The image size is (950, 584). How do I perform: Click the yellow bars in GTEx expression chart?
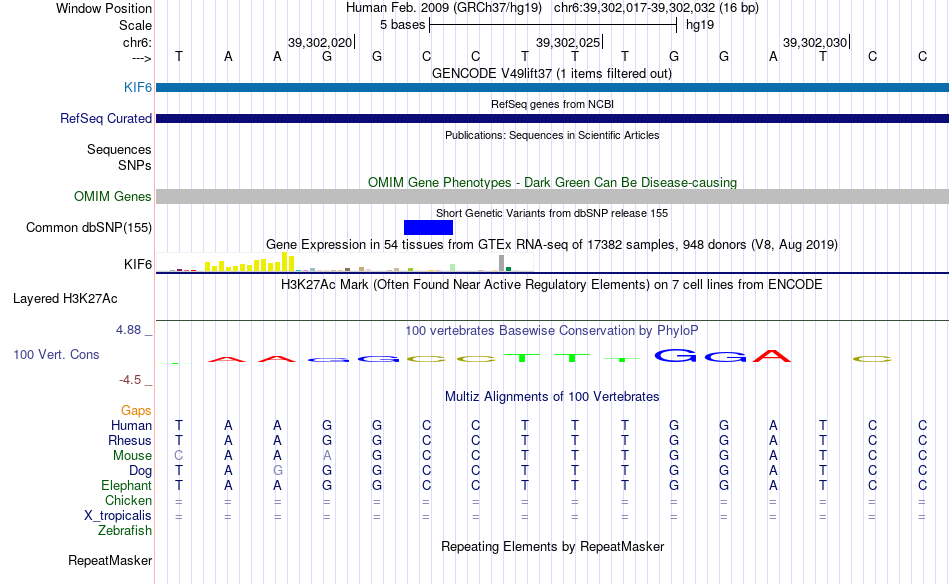(x=250, y=262)
